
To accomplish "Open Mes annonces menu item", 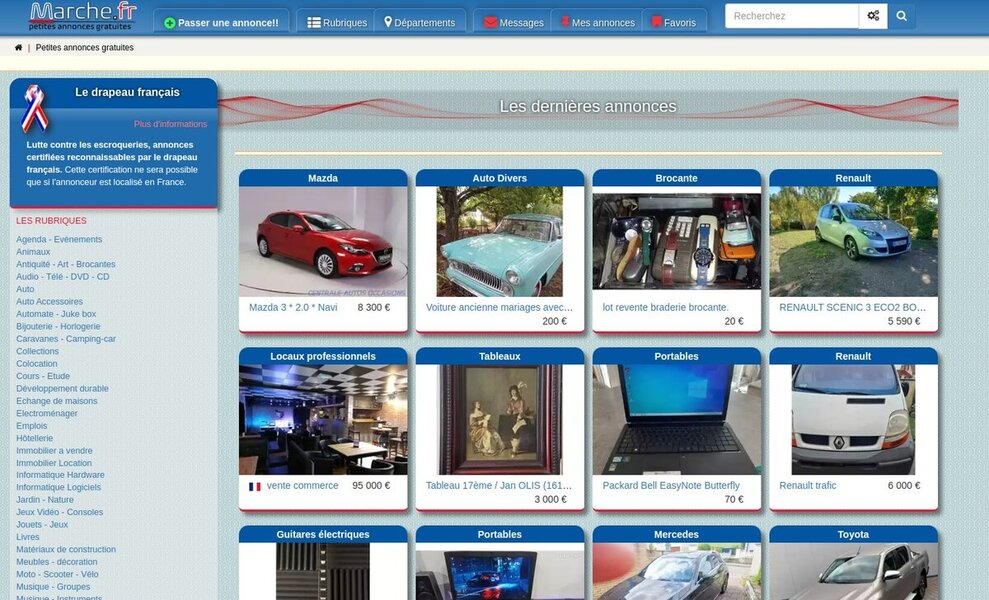I will point(597,23).
